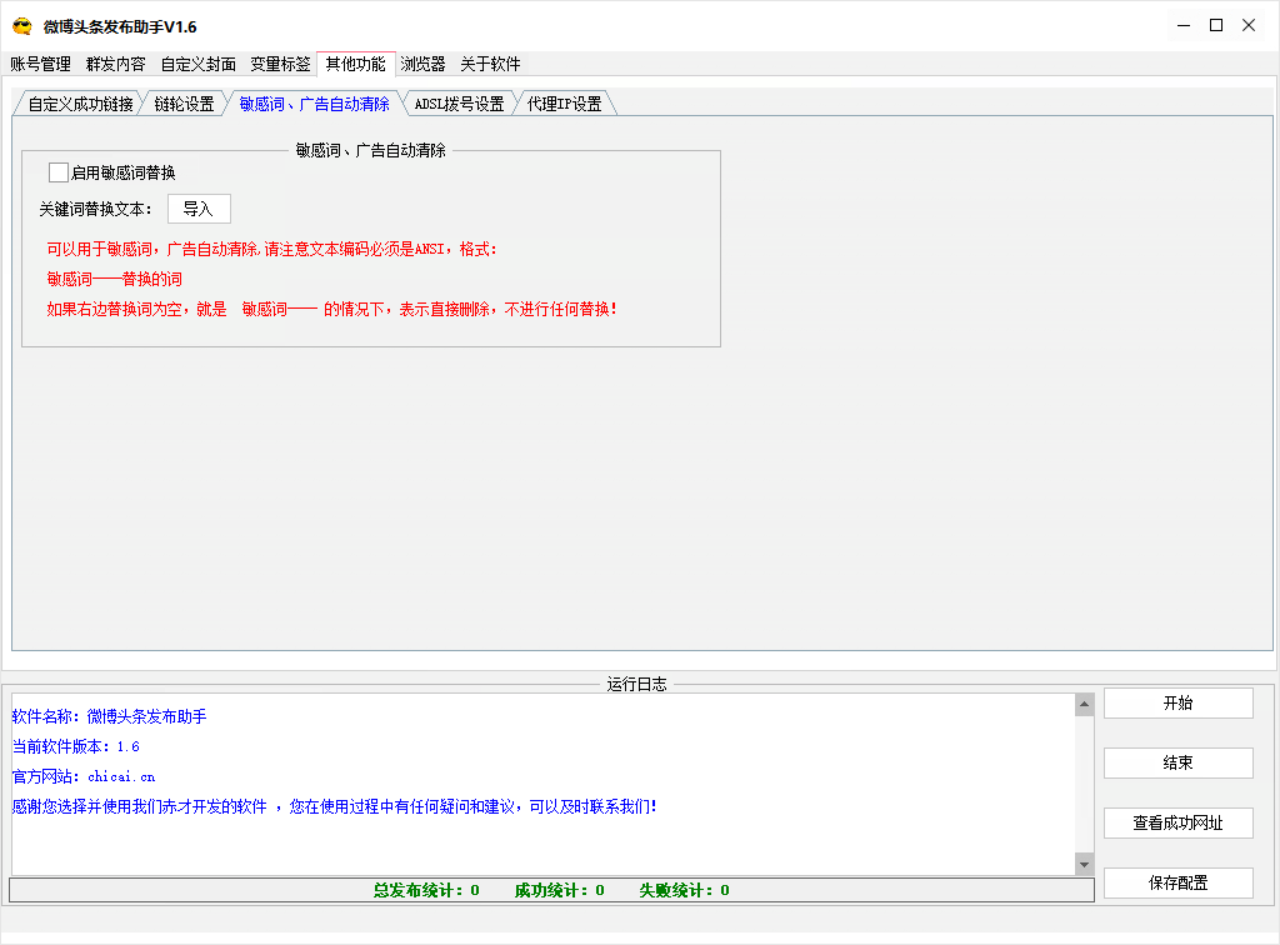Close the 微博头条发布助手 window
Screen dimensions: 1280x945
click(x=1249, y=26)
